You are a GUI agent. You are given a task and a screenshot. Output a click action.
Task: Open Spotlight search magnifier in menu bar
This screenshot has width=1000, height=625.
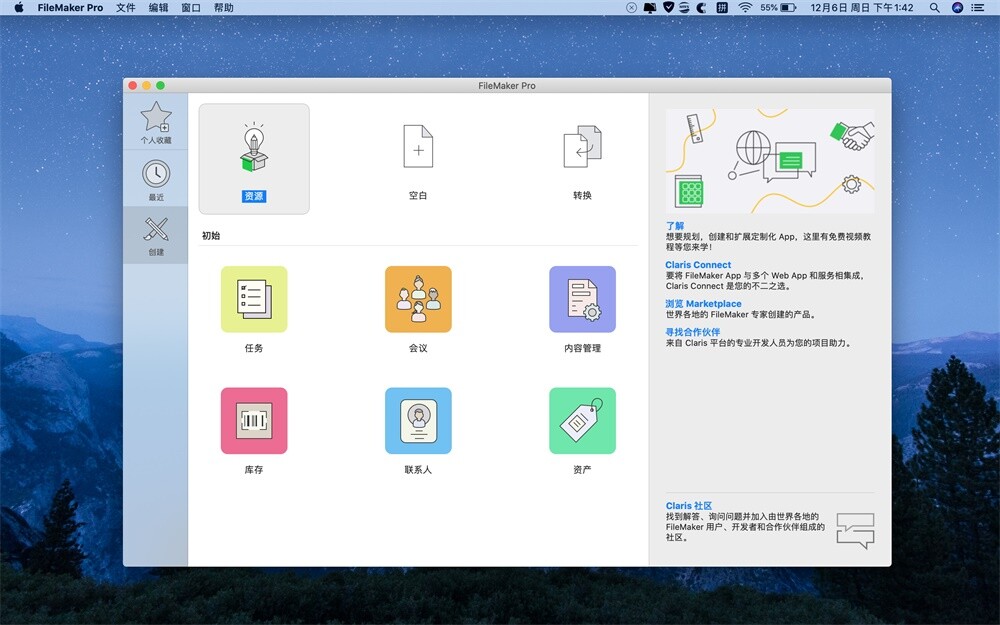tap(934, 8)
